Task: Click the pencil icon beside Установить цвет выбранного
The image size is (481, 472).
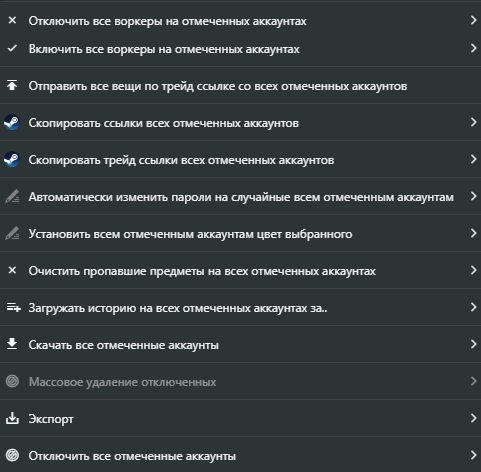Action: coord(12,233)
